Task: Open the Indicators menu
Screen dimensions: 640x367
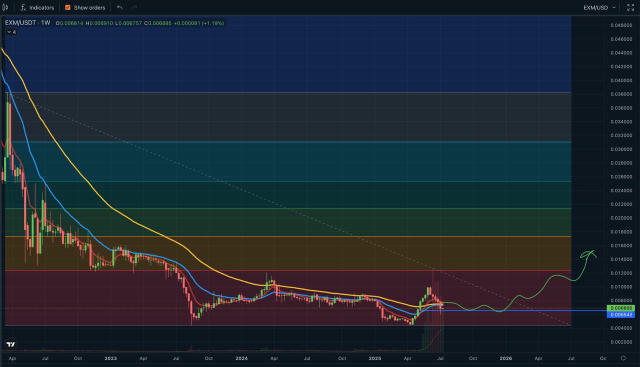Action: coord(37,7)
